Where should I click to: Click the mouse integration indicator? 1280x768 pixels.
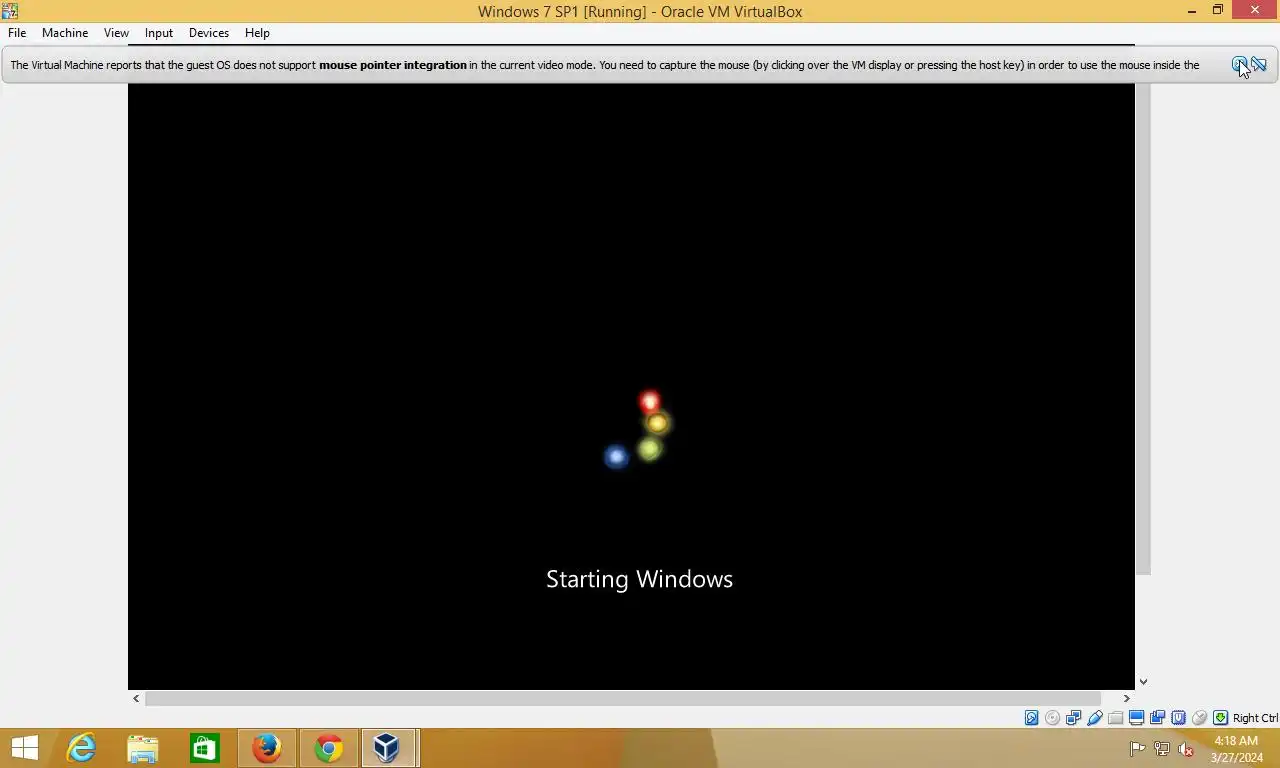point(1200,718)
